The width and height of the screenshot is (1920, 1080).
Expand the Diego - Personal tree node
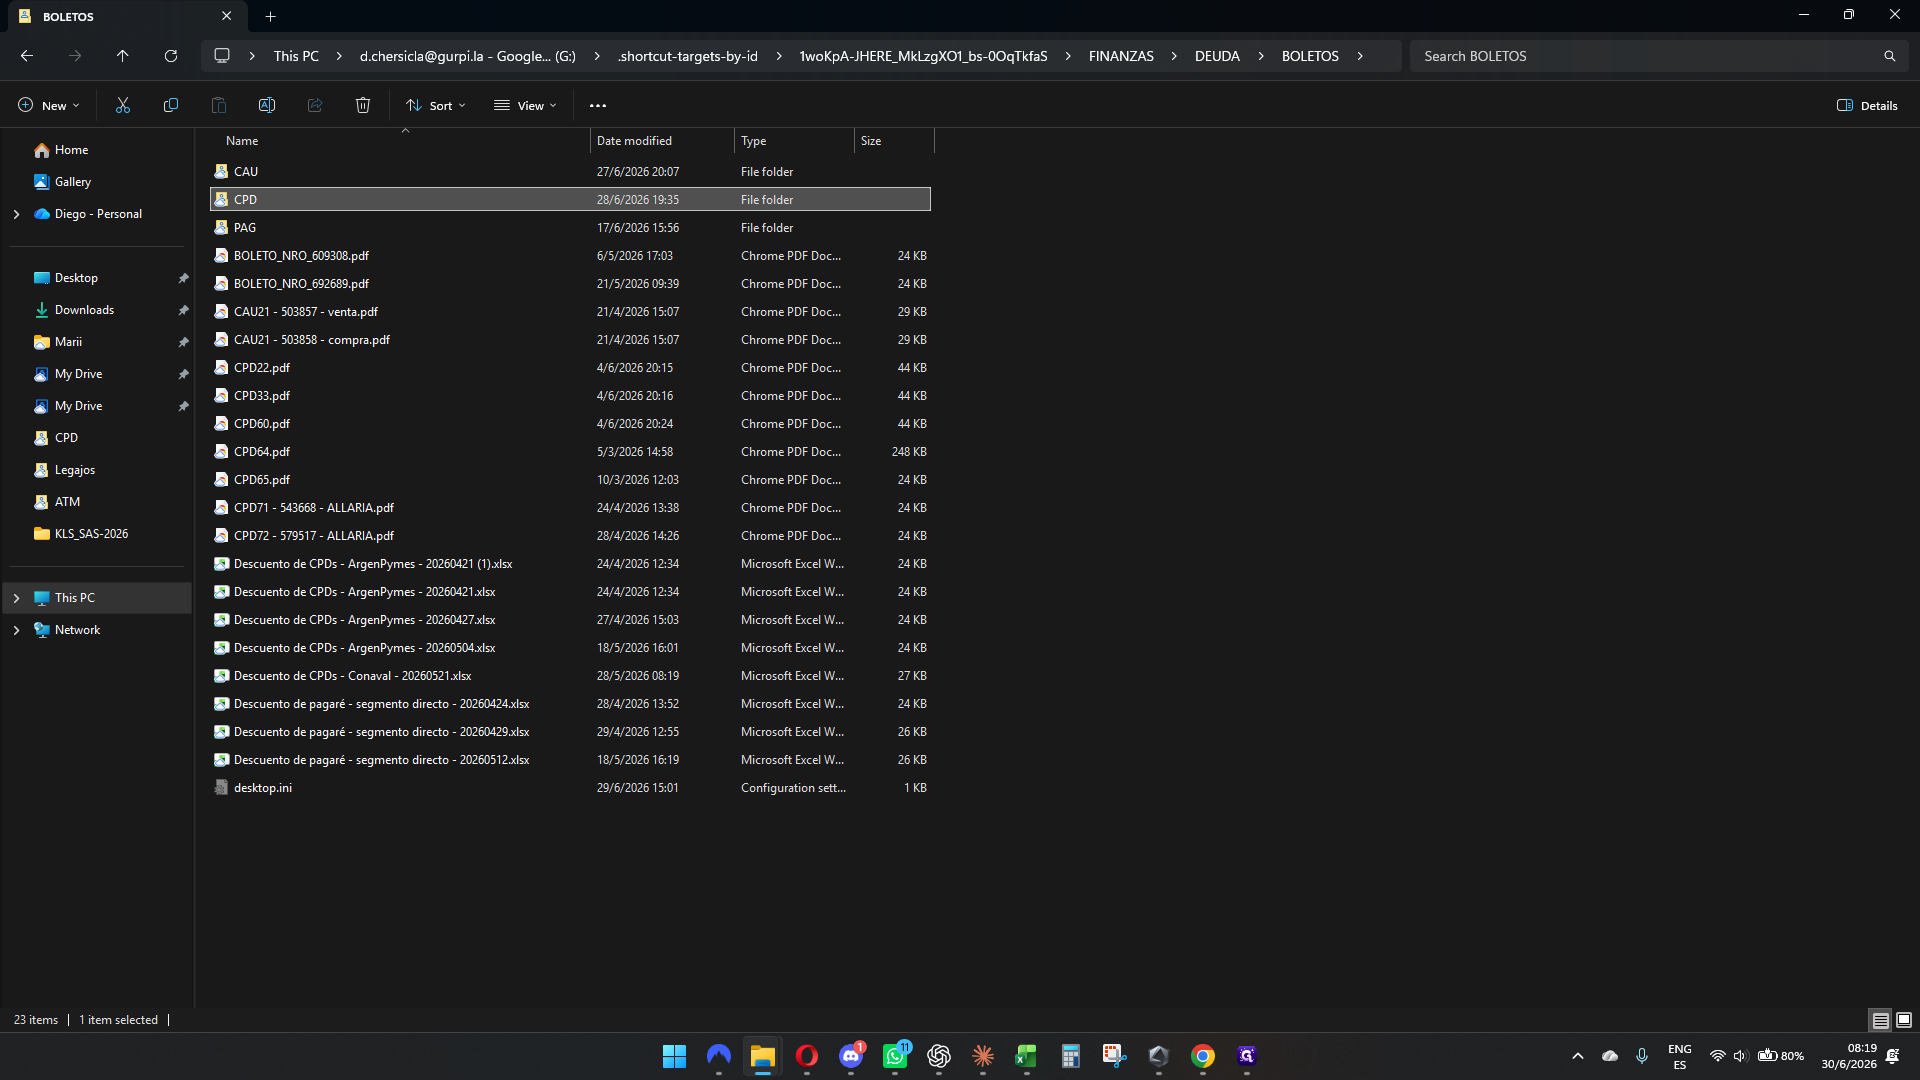pyautogui.click(x=16, y=214)
